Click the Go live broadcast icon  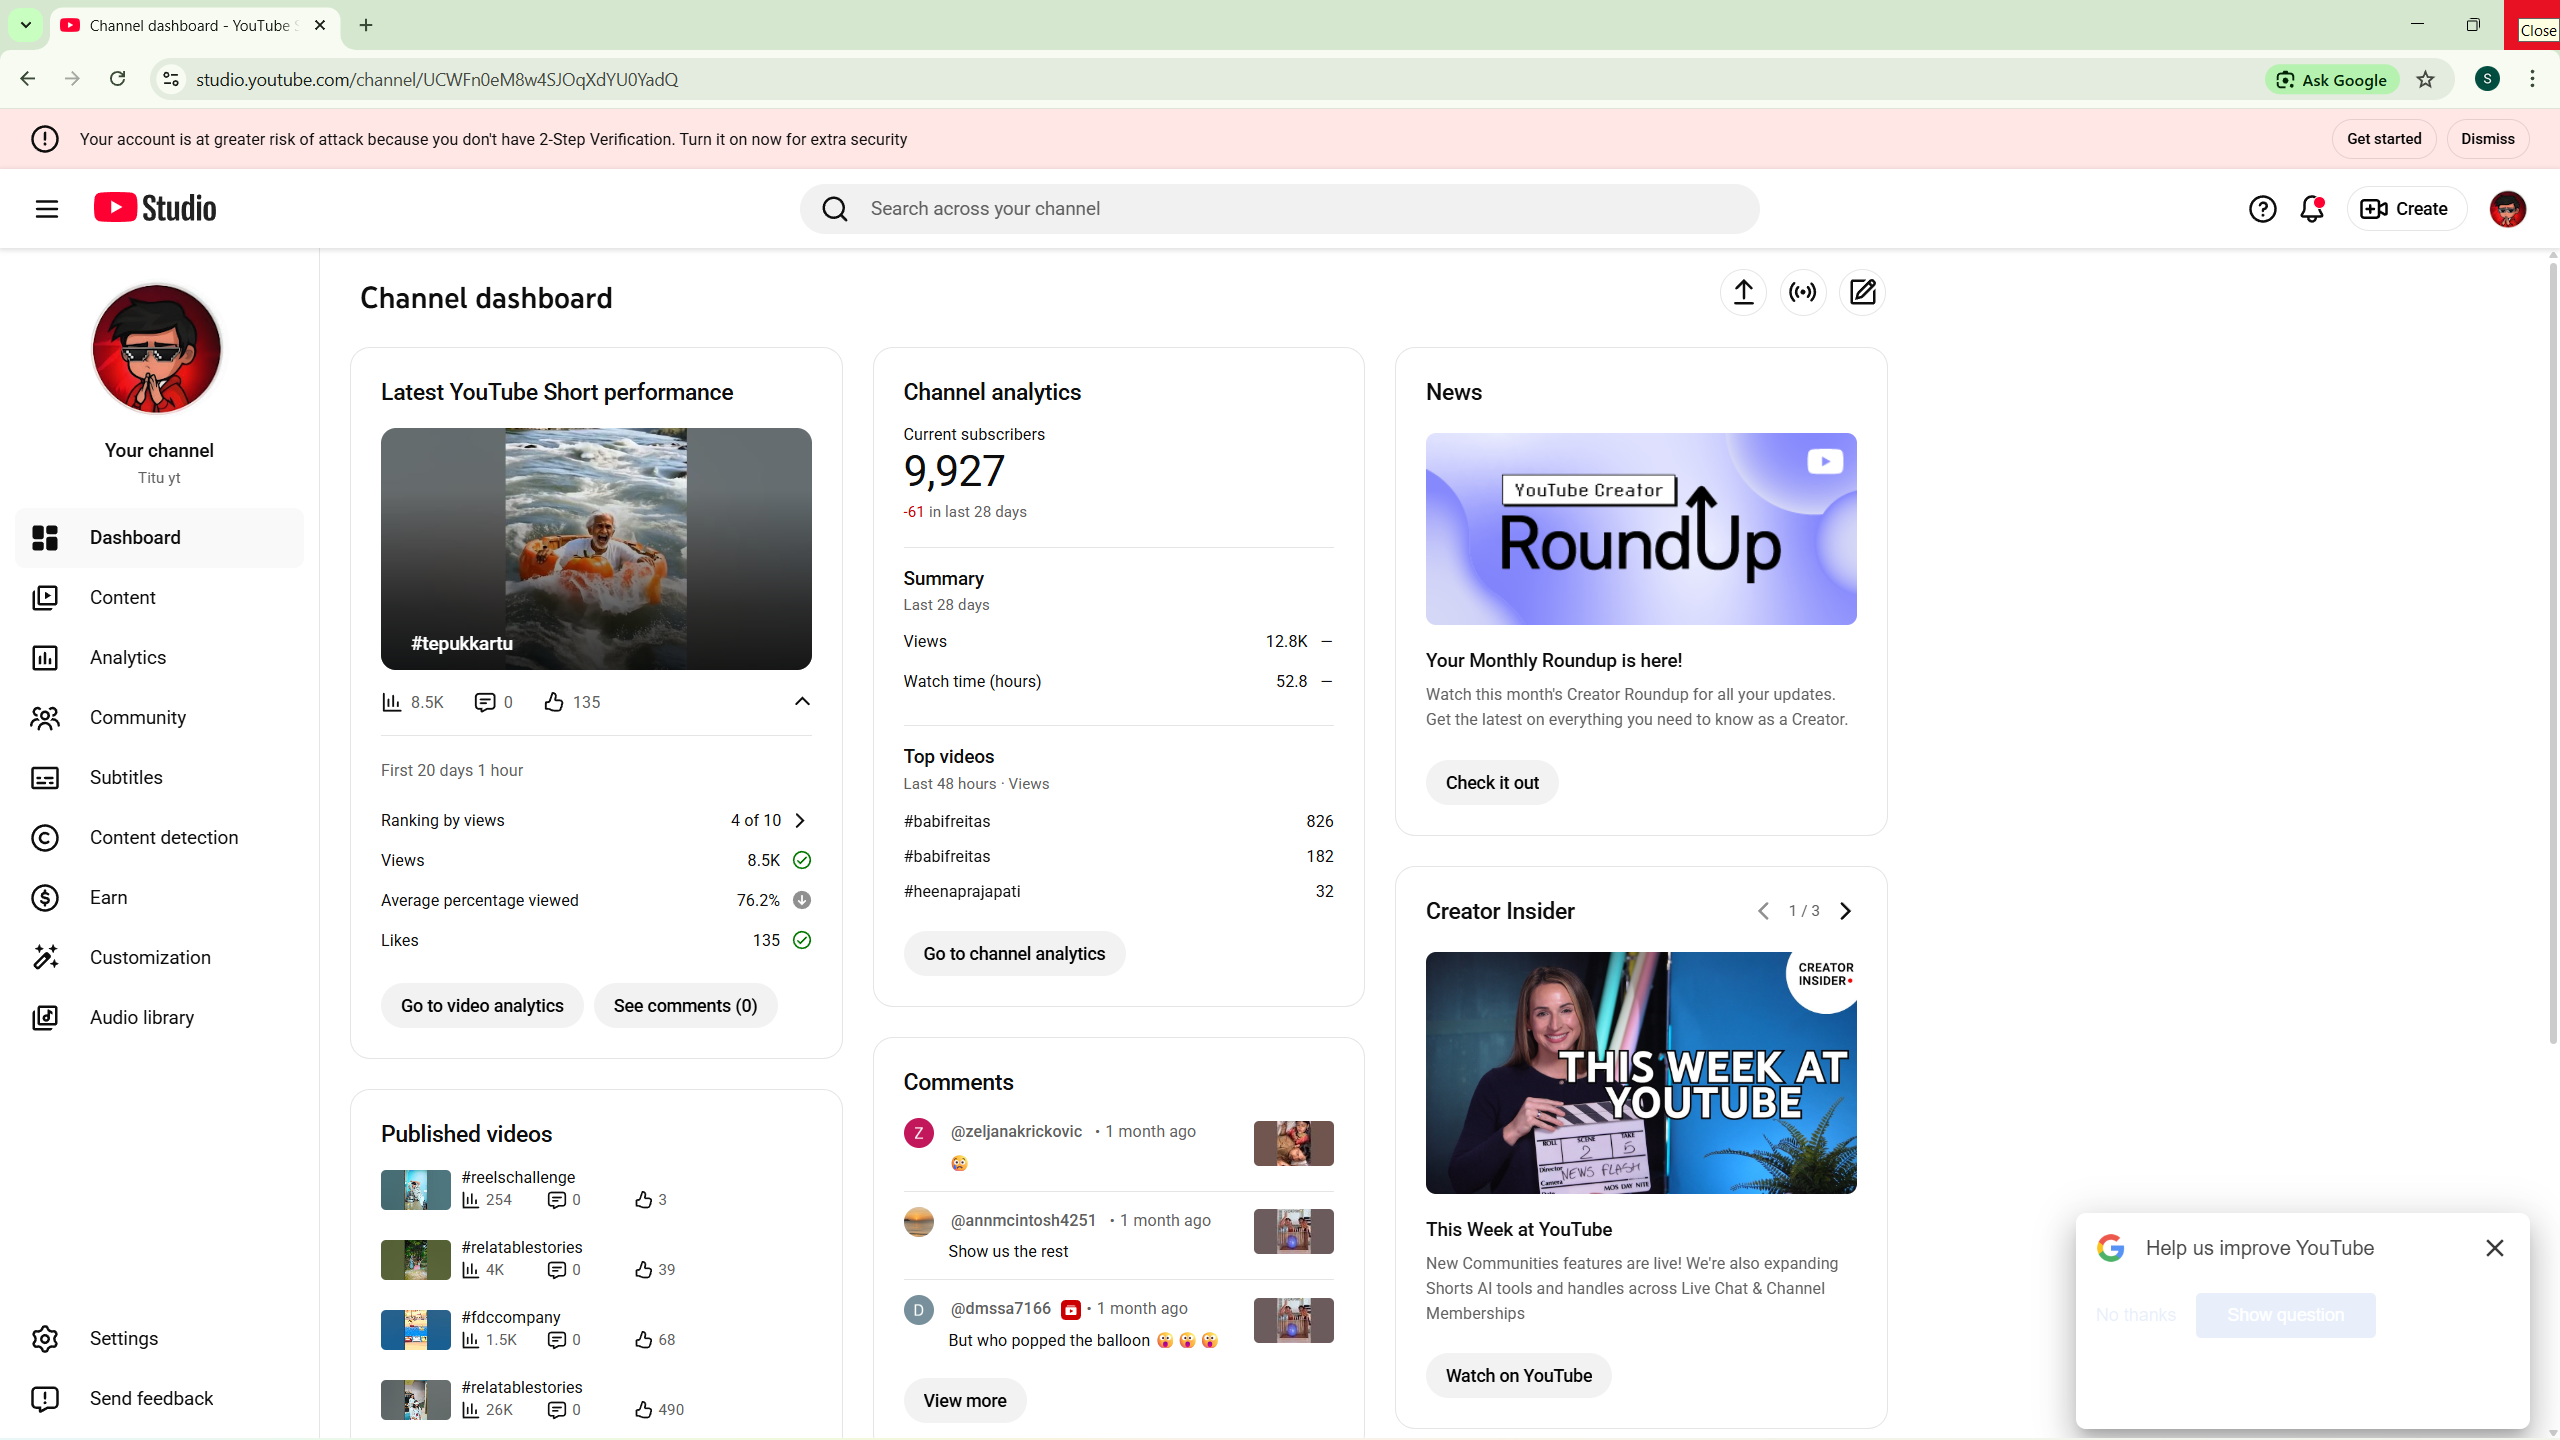(1803, 292)
